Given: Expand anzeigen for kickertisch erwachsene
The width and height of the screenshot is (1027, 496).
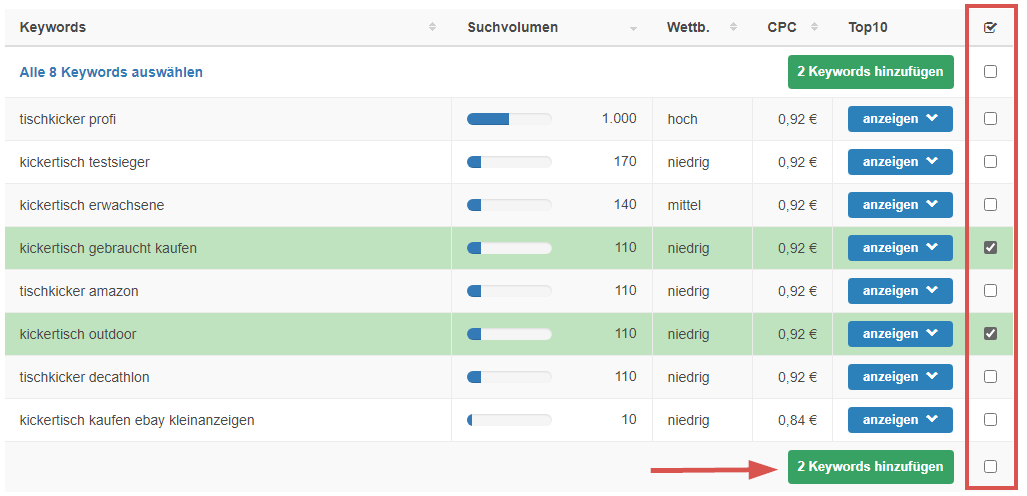Looking at the screenshot, I should (x=900, y=205).
